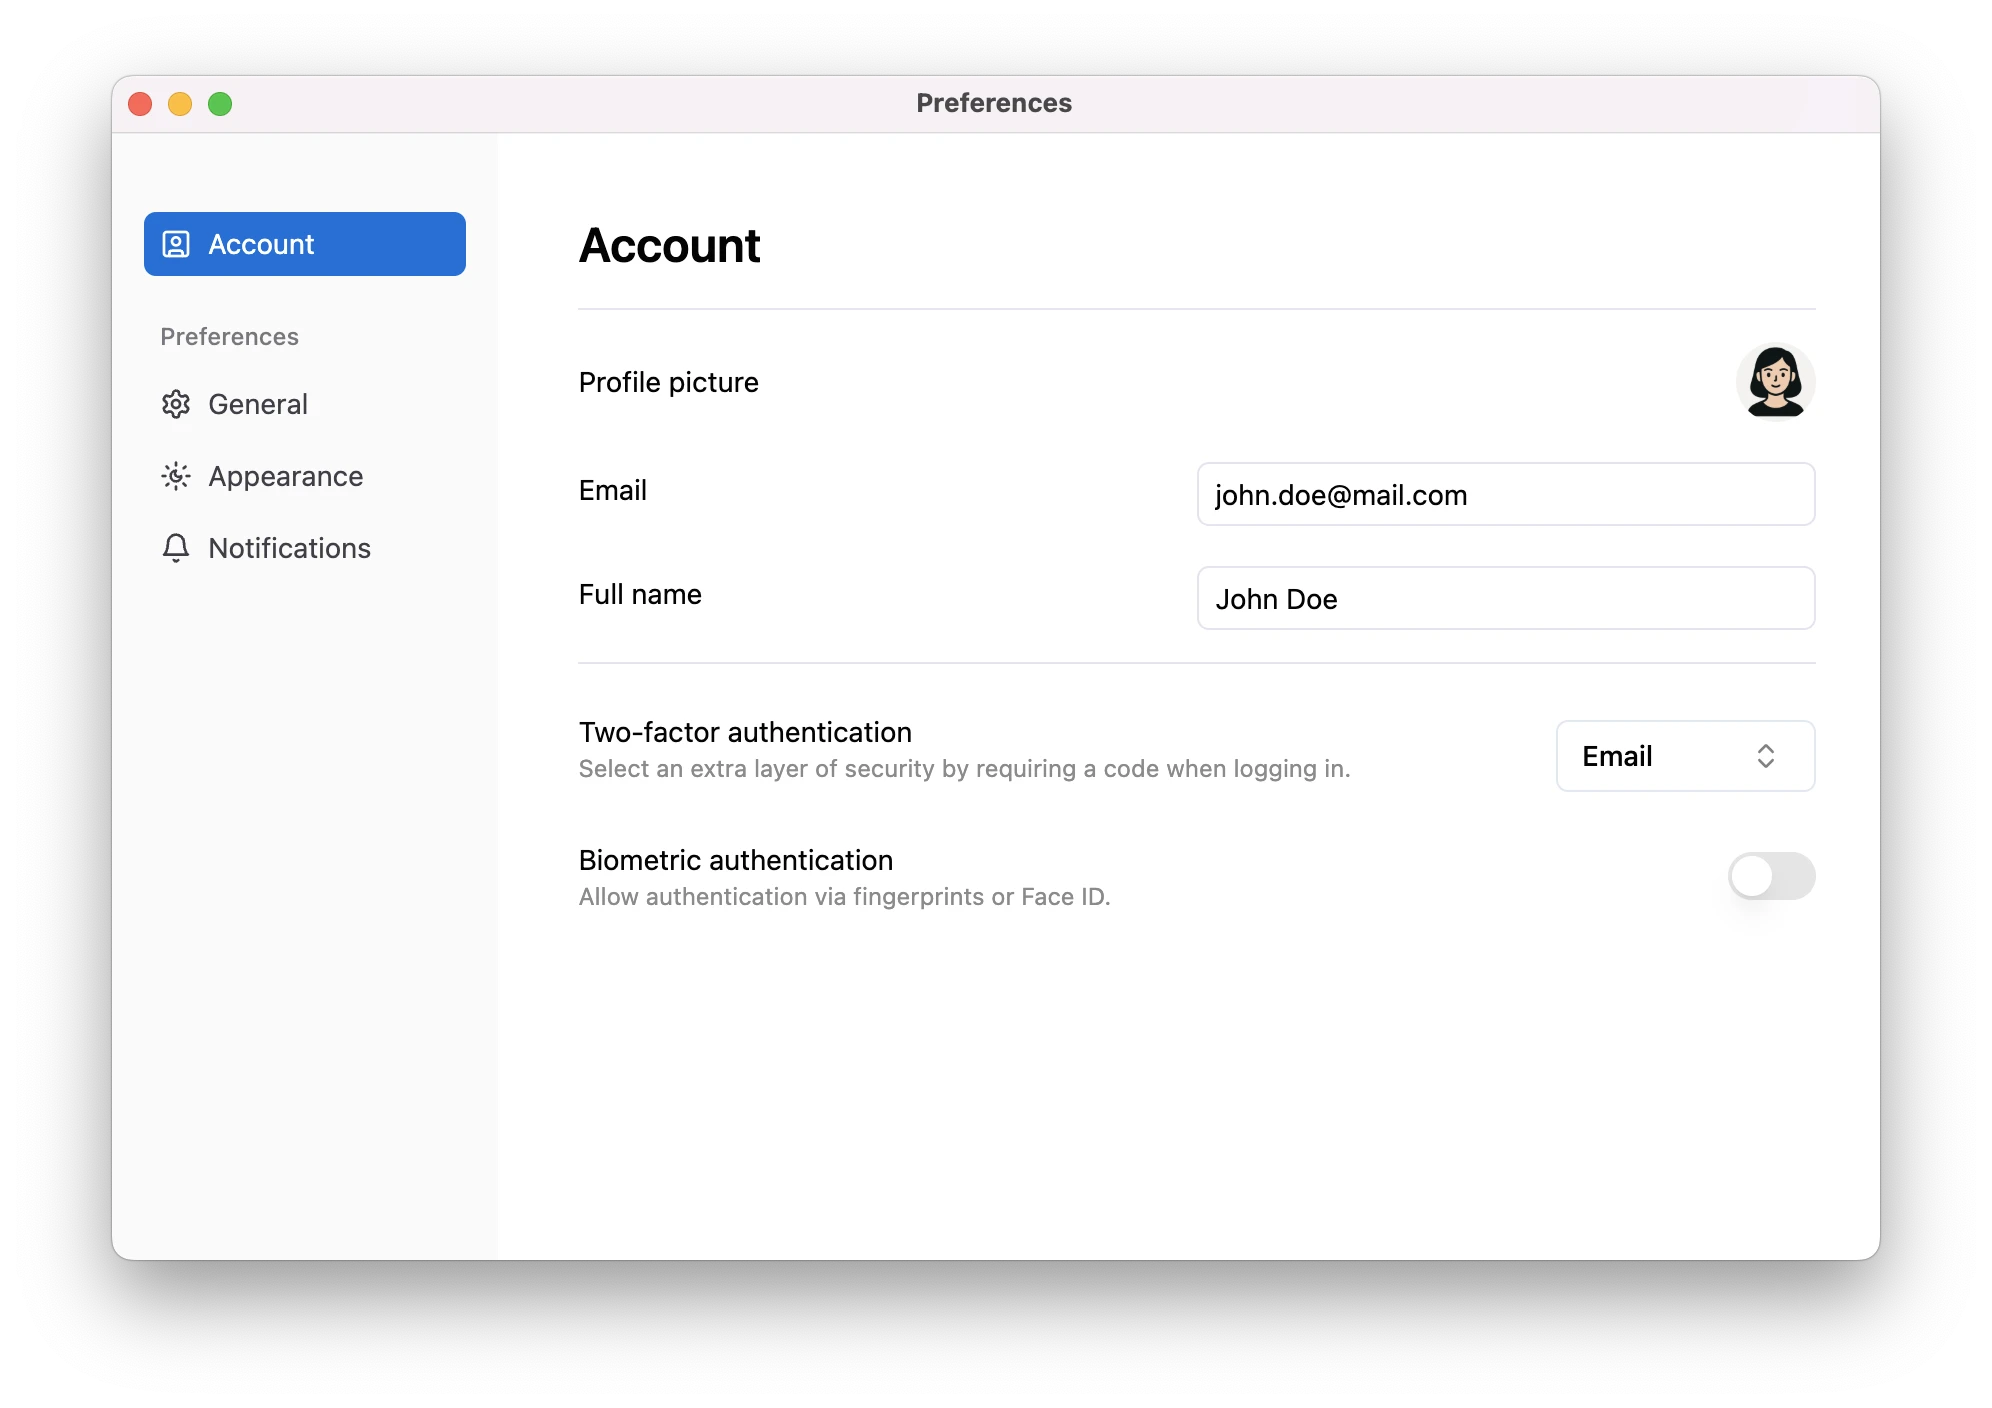Open the Two-factor authentication Email dropdown
Screen dimensions: 1992x1408
click(1685, 756)
